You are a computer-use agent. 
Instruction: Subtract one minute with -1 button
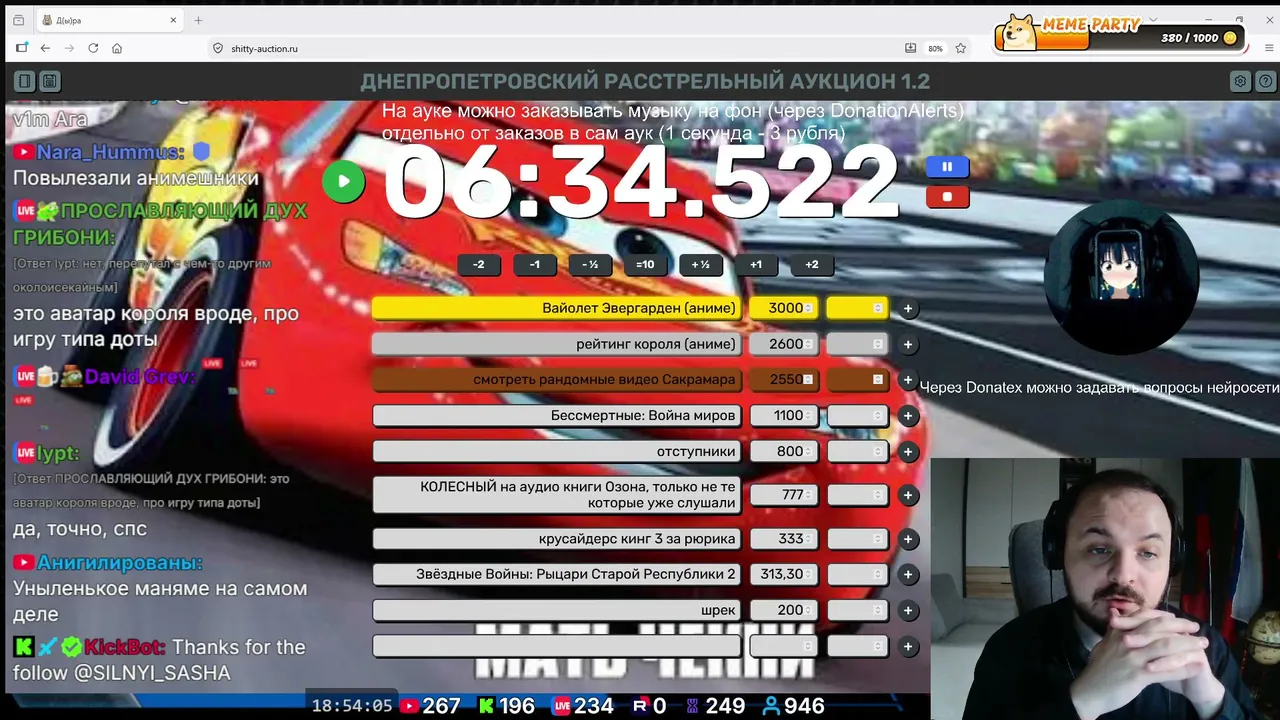click(535, 265)
